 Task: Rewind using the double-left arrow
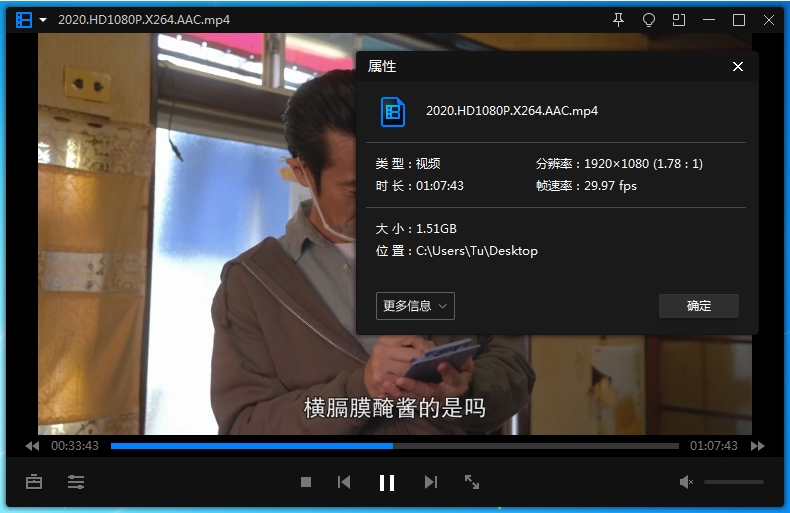coord(32,446)
